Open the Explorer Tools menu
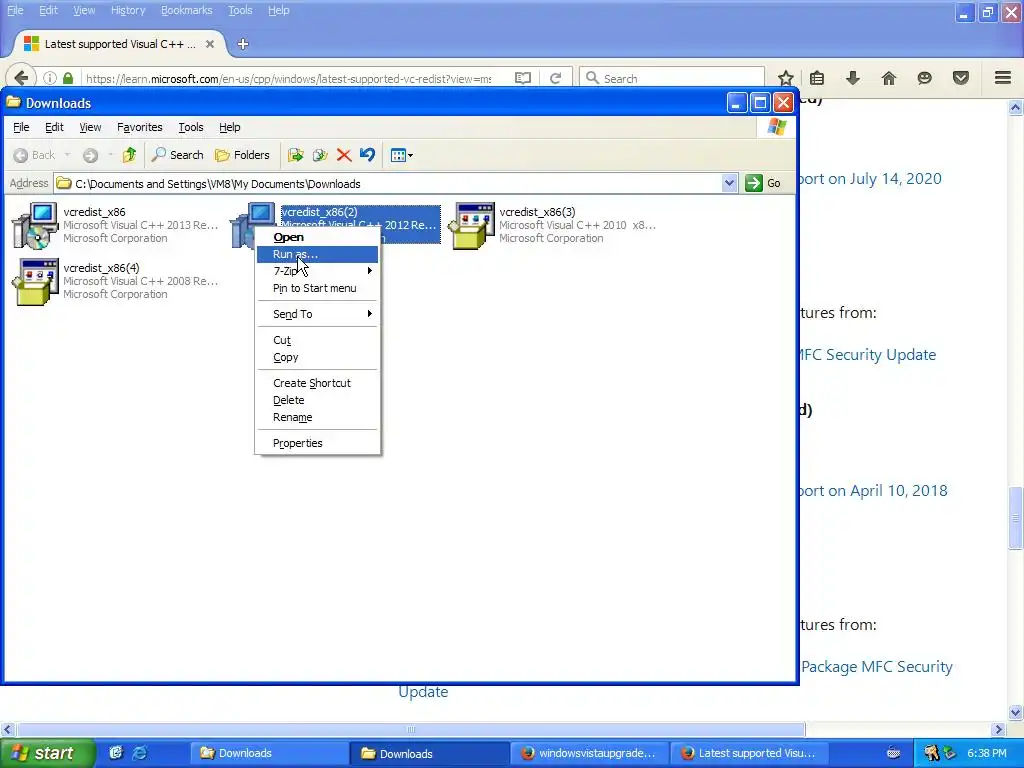Image resolution: width=1024 pixels, height=768 pixels. coord(191,127)
